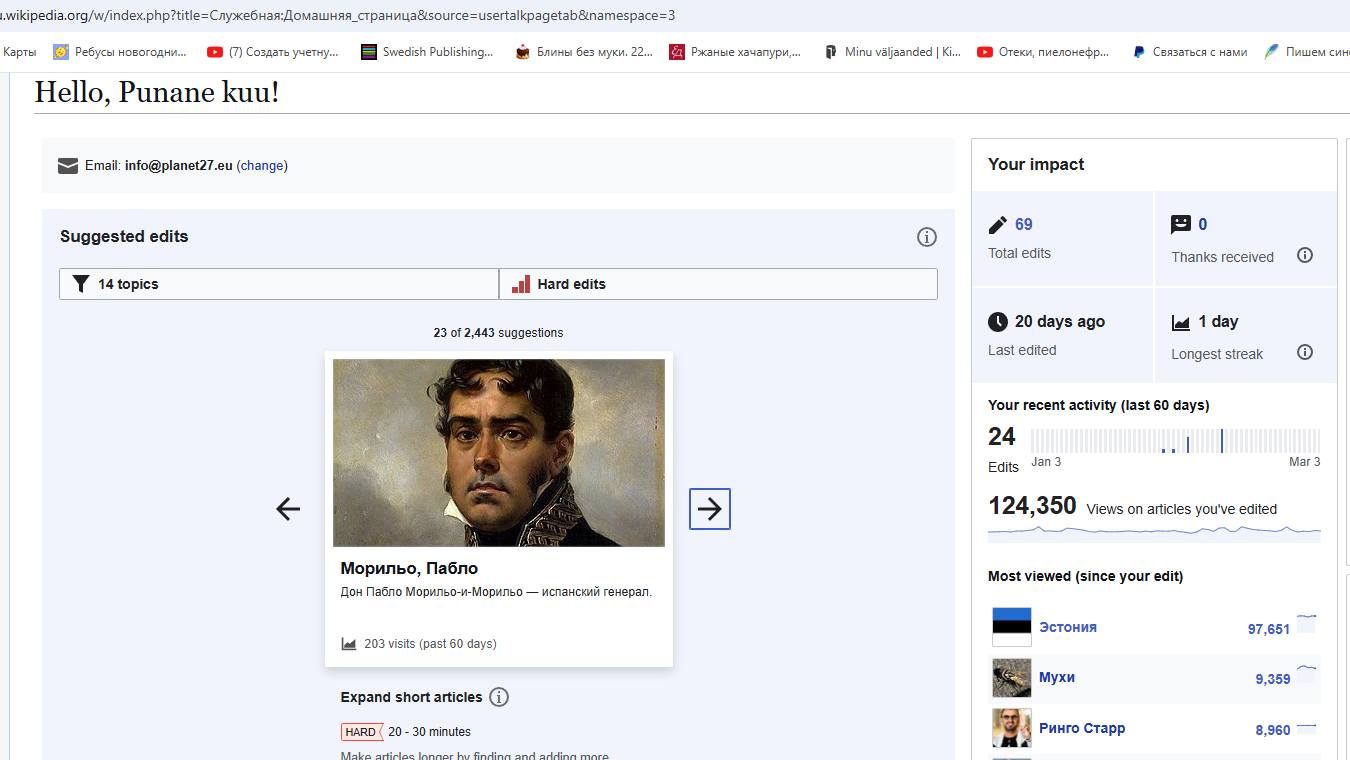1350x760 pixels.
Task: Click the 69 total edits number
Action: click(1023, 224)
